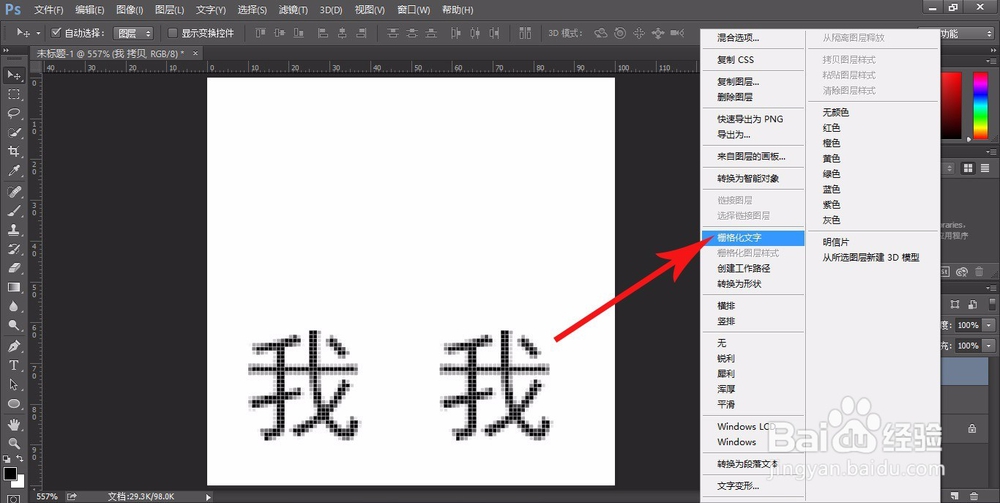The height and width of the screenshot is (503, 1000).
Task: Select the Eraser tool
Action: tap(14, 268)
